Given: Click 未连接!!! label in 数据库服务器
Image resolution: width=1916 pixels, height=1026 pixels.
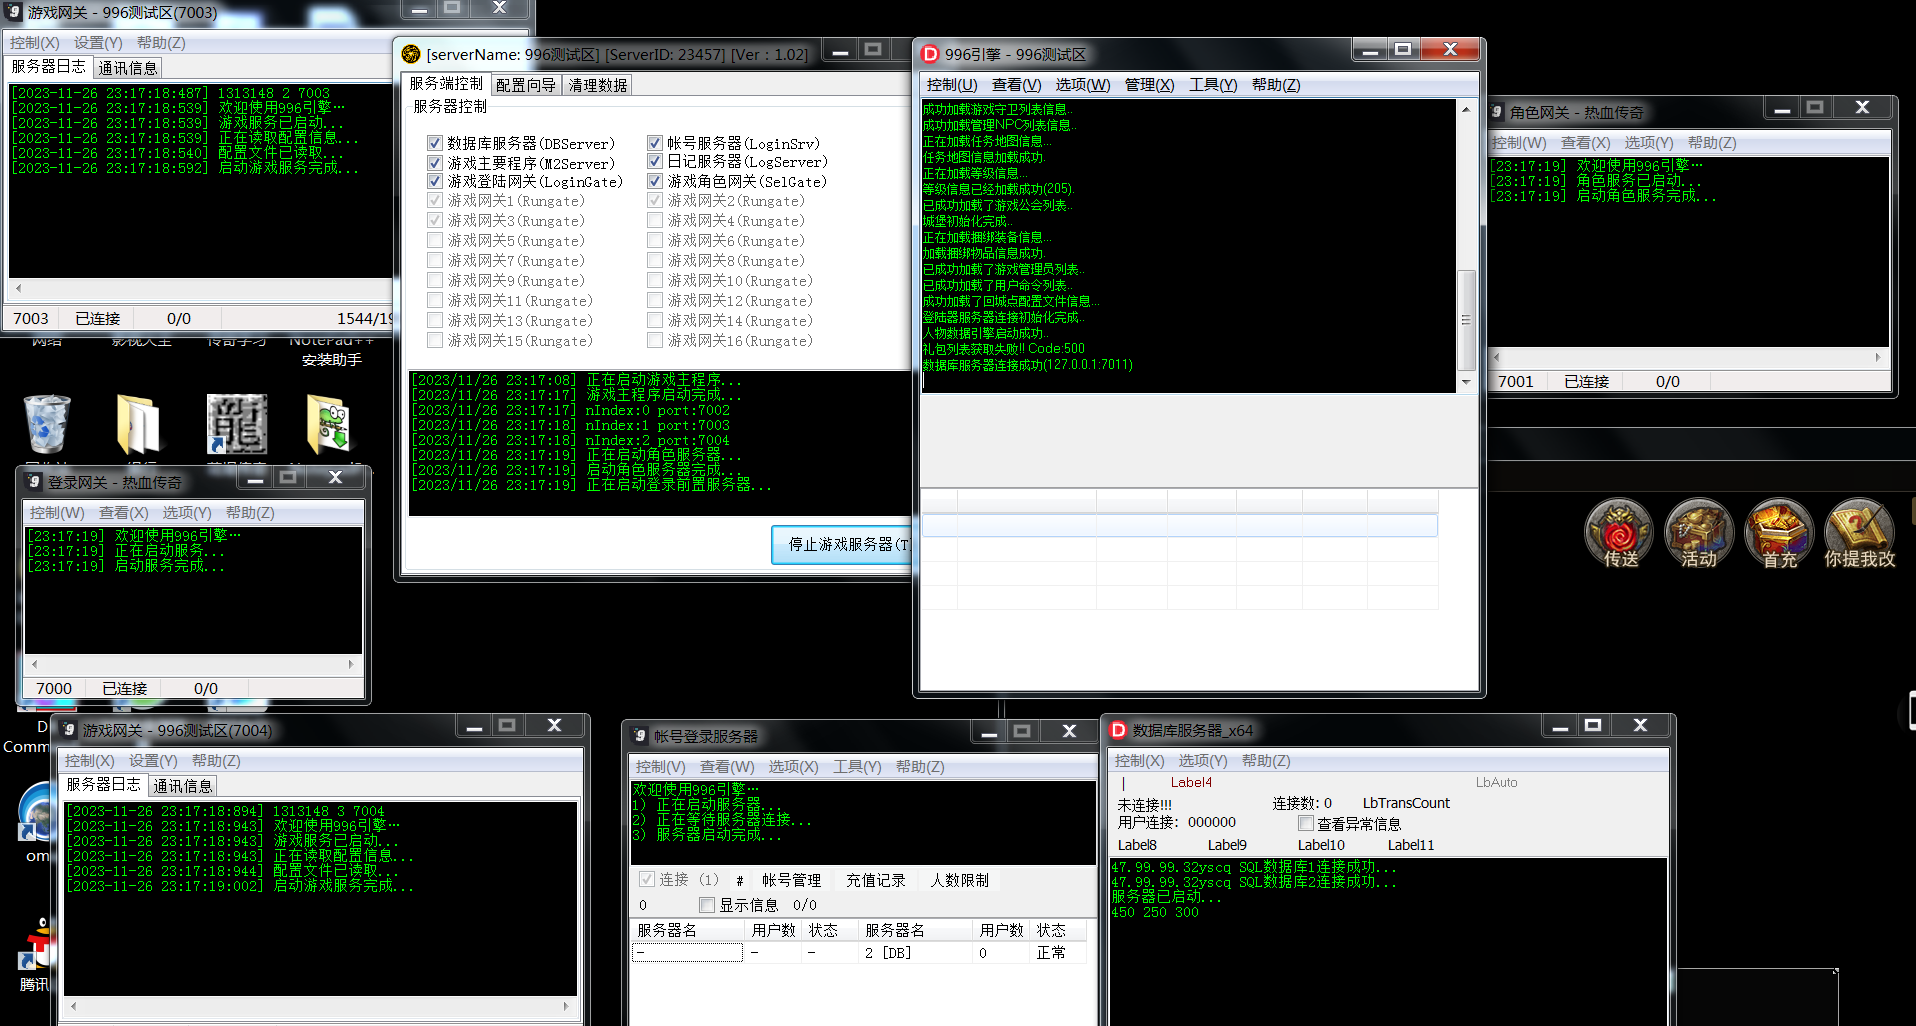Looking at the screenshot, I should tap(1144, 804).
